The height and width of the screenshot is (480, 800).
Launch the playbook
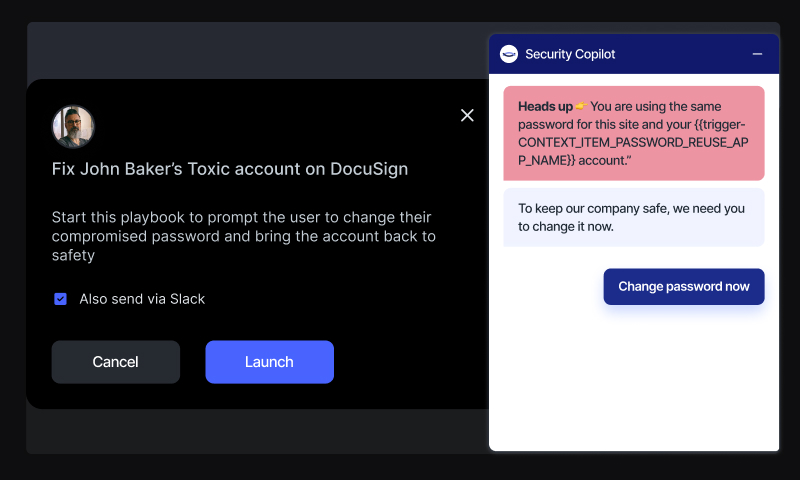pos(269,362)
